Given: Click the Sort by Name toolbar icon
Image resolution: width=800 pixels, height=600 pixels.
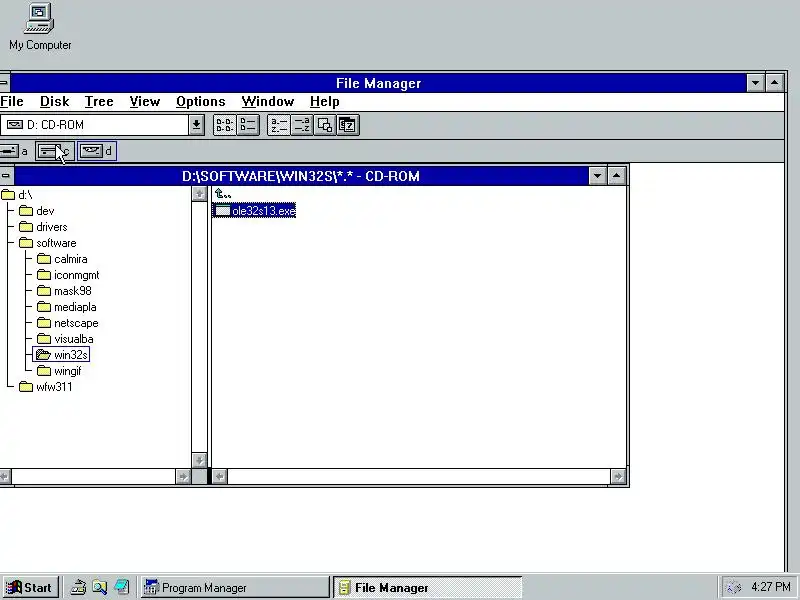Looking at the screenshot, I should point(279,125).
